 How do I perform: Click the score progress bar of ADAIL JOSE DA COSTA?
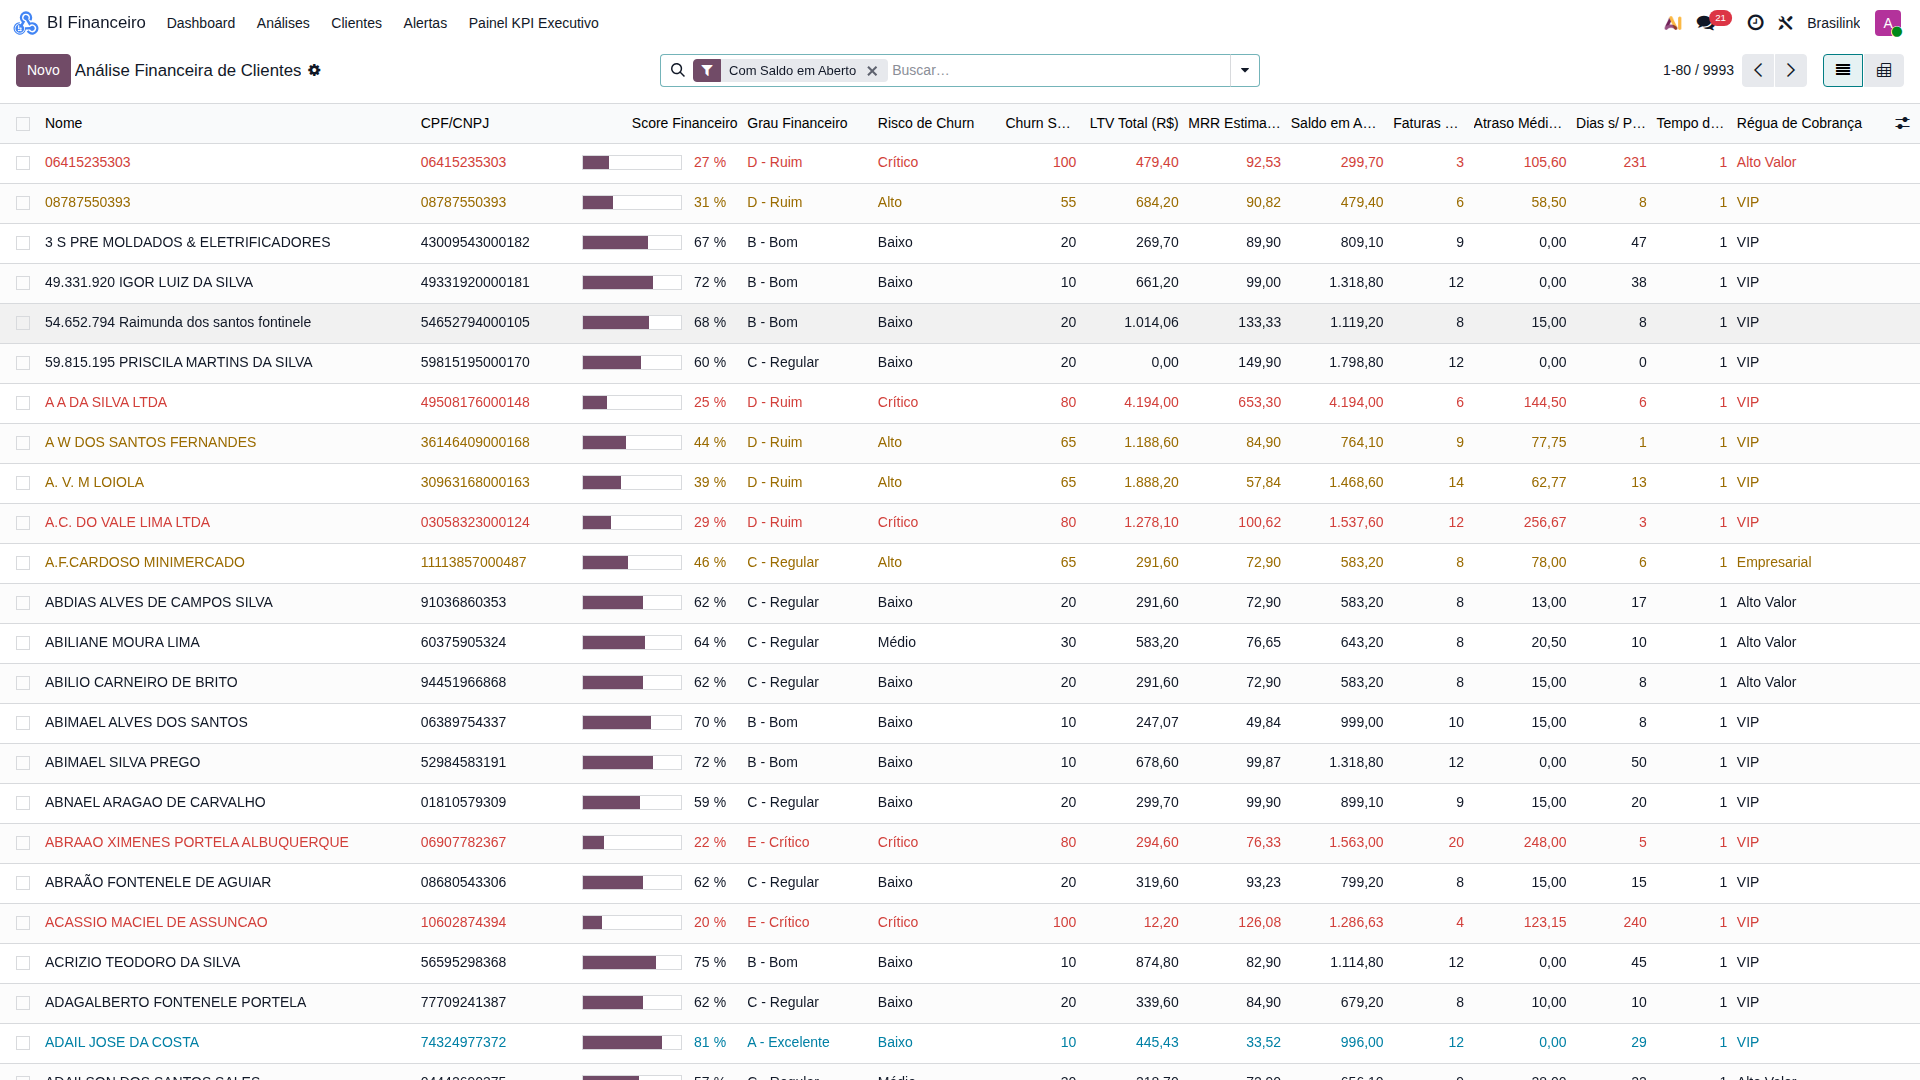click(x=632, y=1043)
